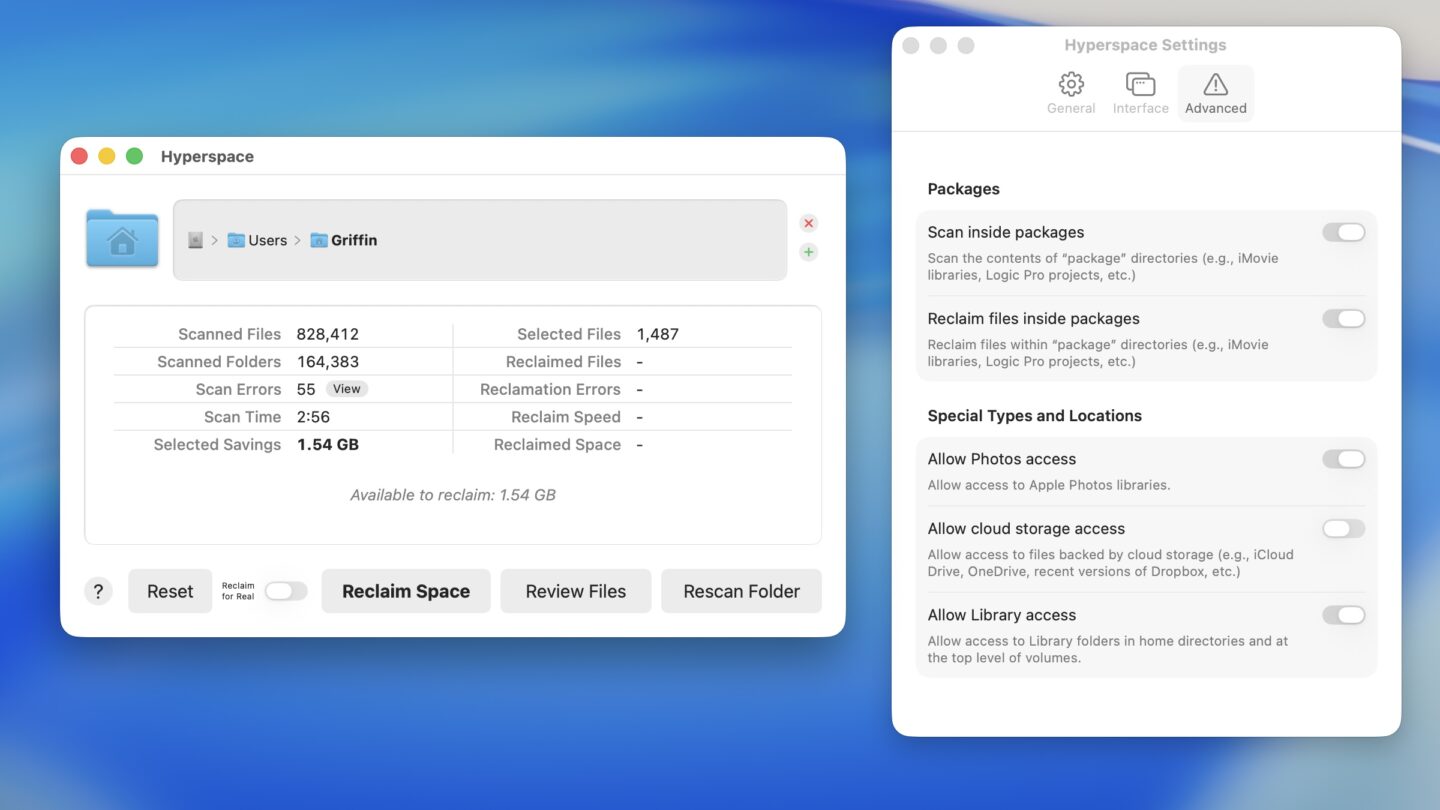Viewport: 1440px width, 810px height.
Task: Open Review Files
Action: coord(575,591)
